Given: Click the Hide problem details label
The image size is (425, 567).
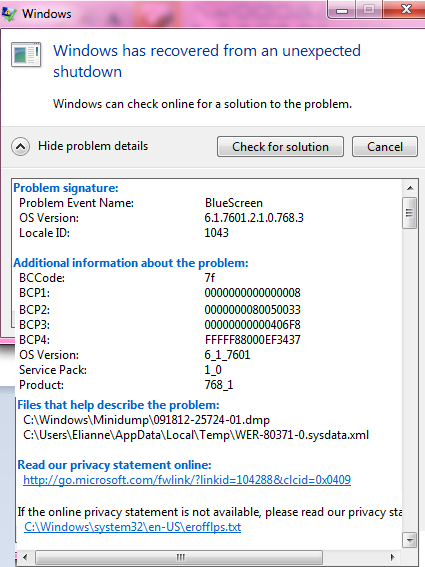Looking at the screenshot, I should click(93, 146).
